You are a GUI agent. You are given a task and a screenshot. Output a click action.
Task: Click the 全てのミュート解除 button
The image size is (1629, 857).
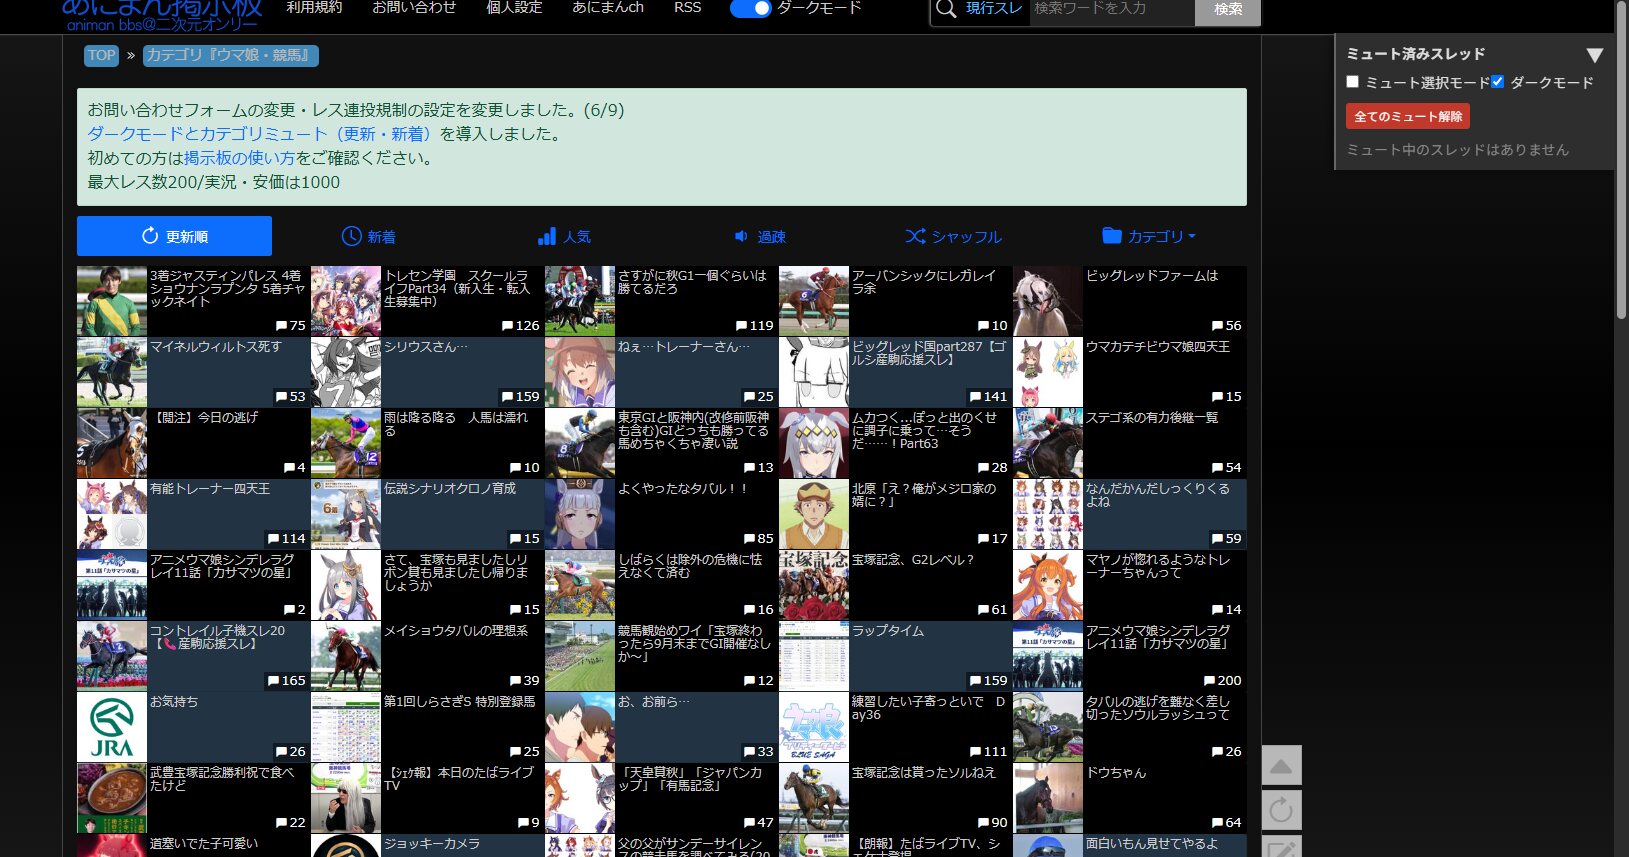[x=1408, y=116]
